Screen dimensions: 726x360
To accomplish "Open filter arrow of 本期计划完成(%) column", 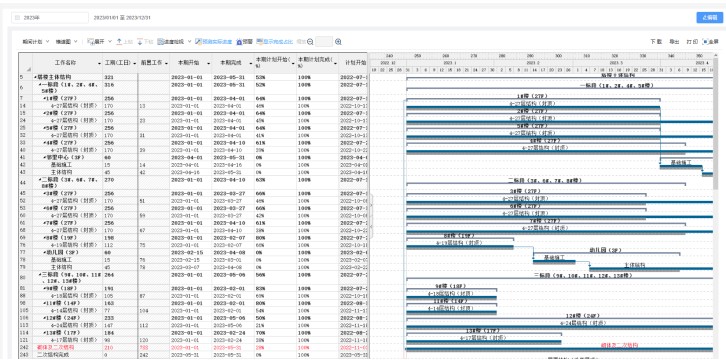I will coord(335,63).
